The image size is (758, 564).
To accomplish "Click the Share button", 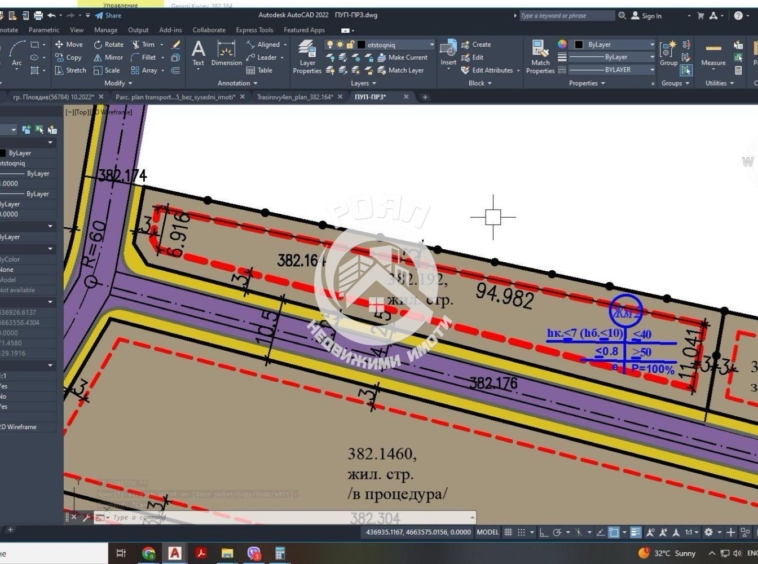I will tap(108, 15).
